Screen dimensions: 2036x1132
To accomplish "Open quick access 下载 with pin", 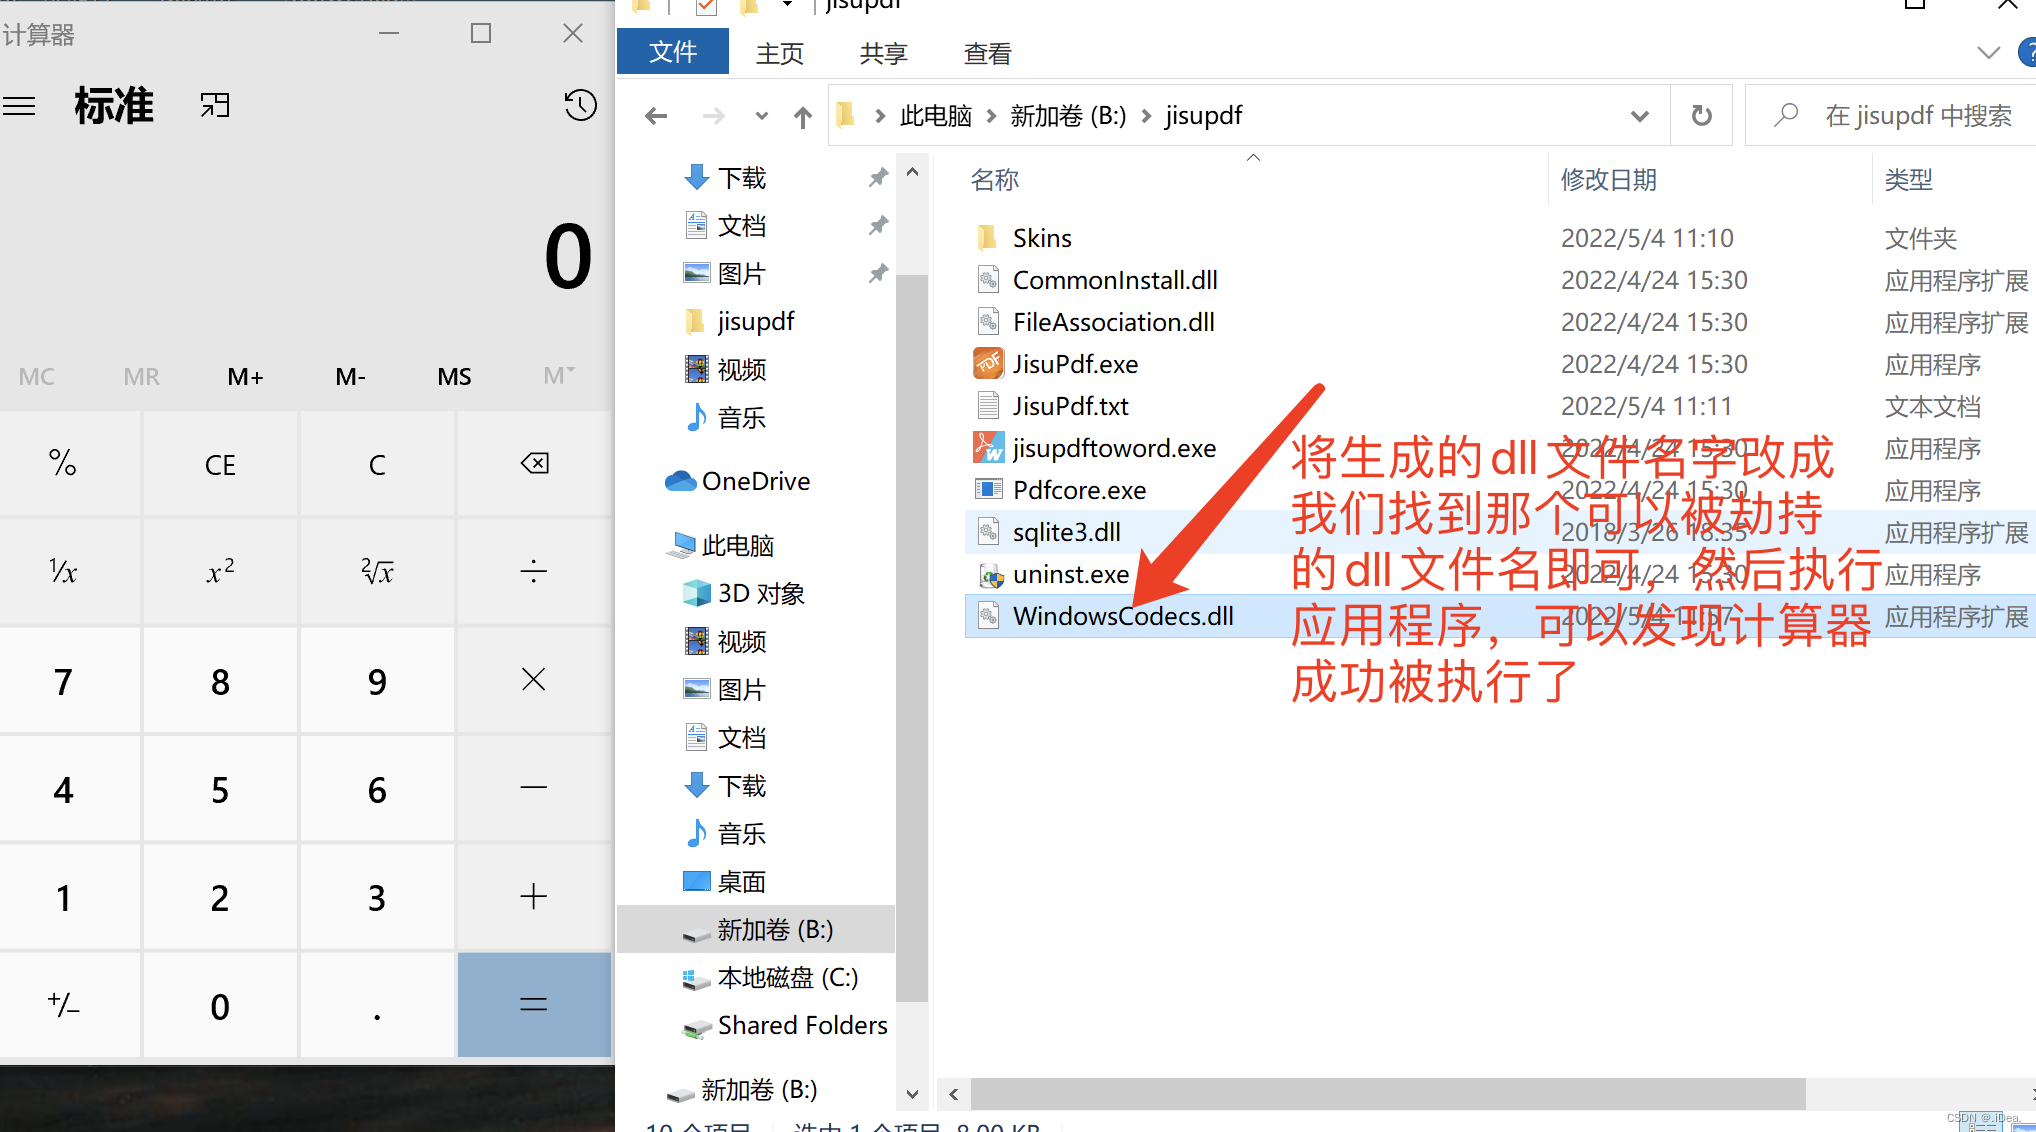I will pyautogui.click(x=741, y=178).
